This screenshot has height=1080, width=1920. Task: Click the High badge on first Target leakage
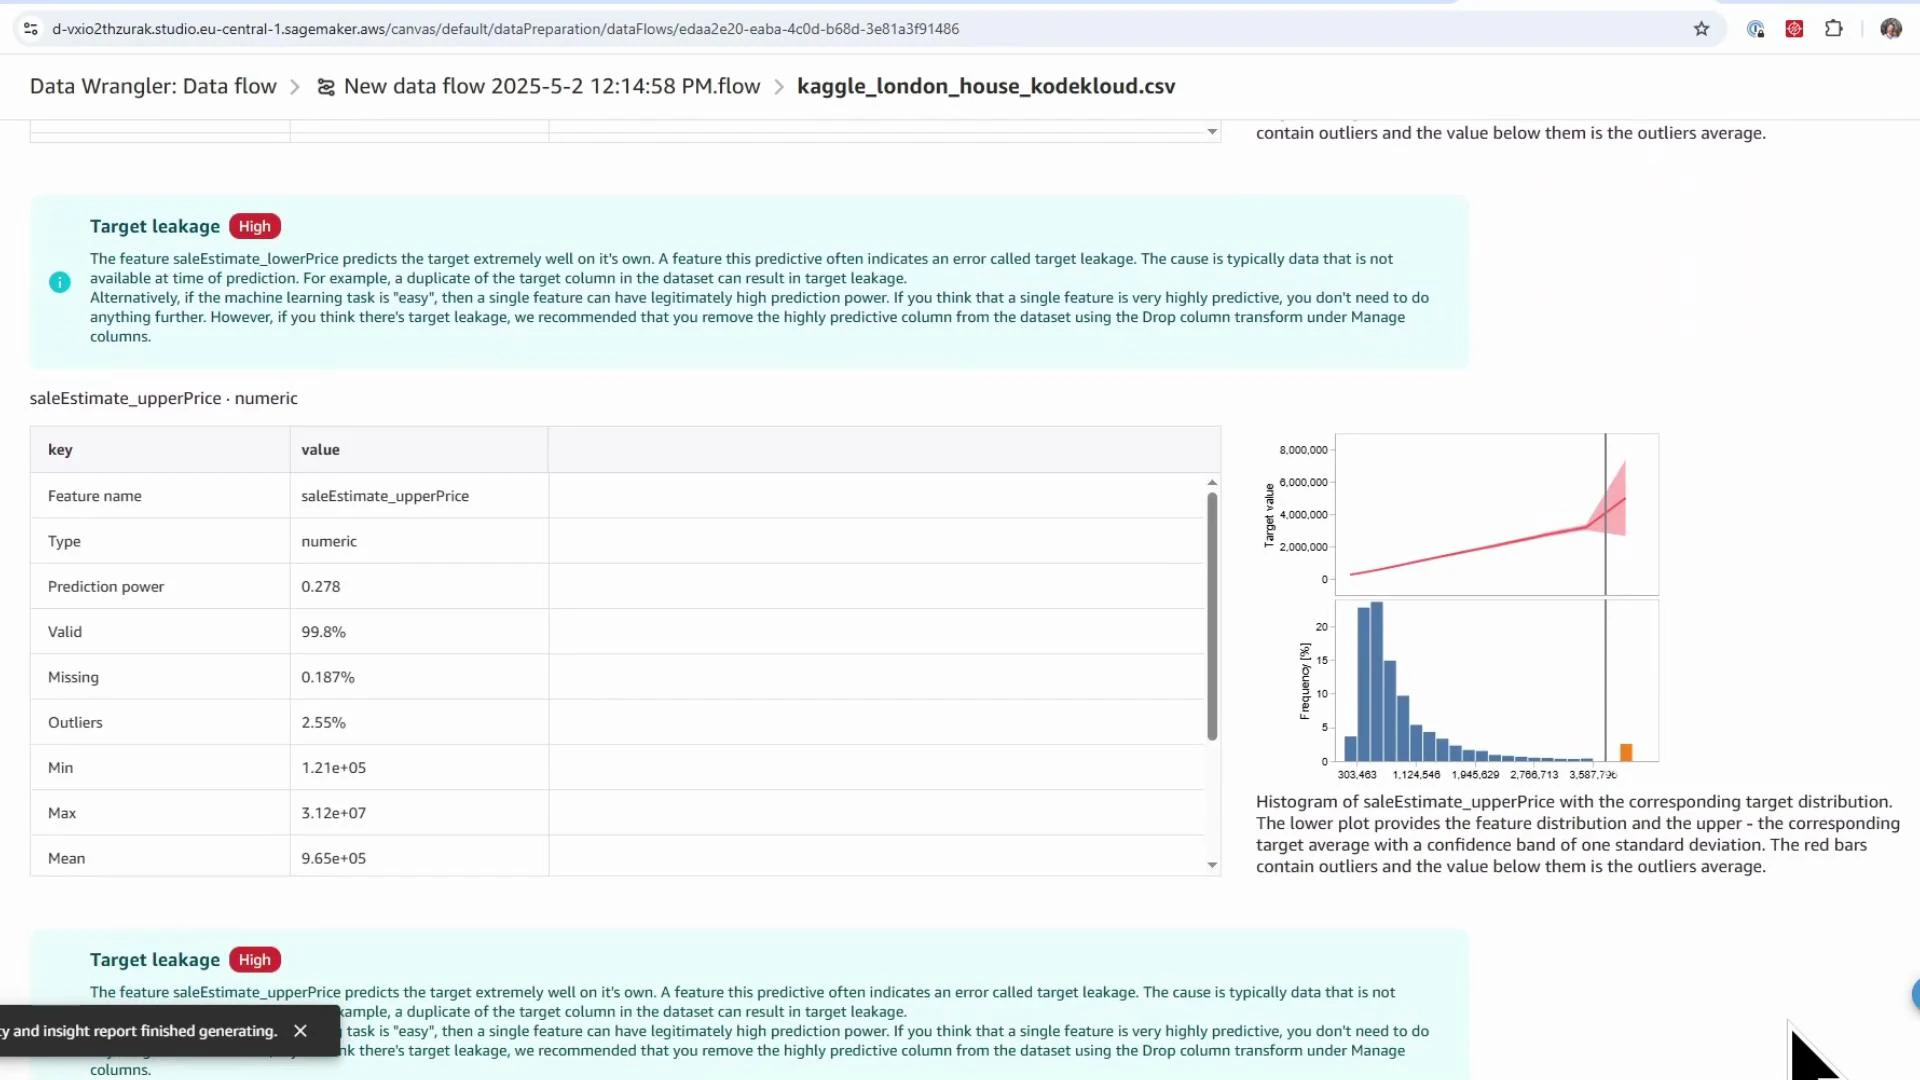254,226
